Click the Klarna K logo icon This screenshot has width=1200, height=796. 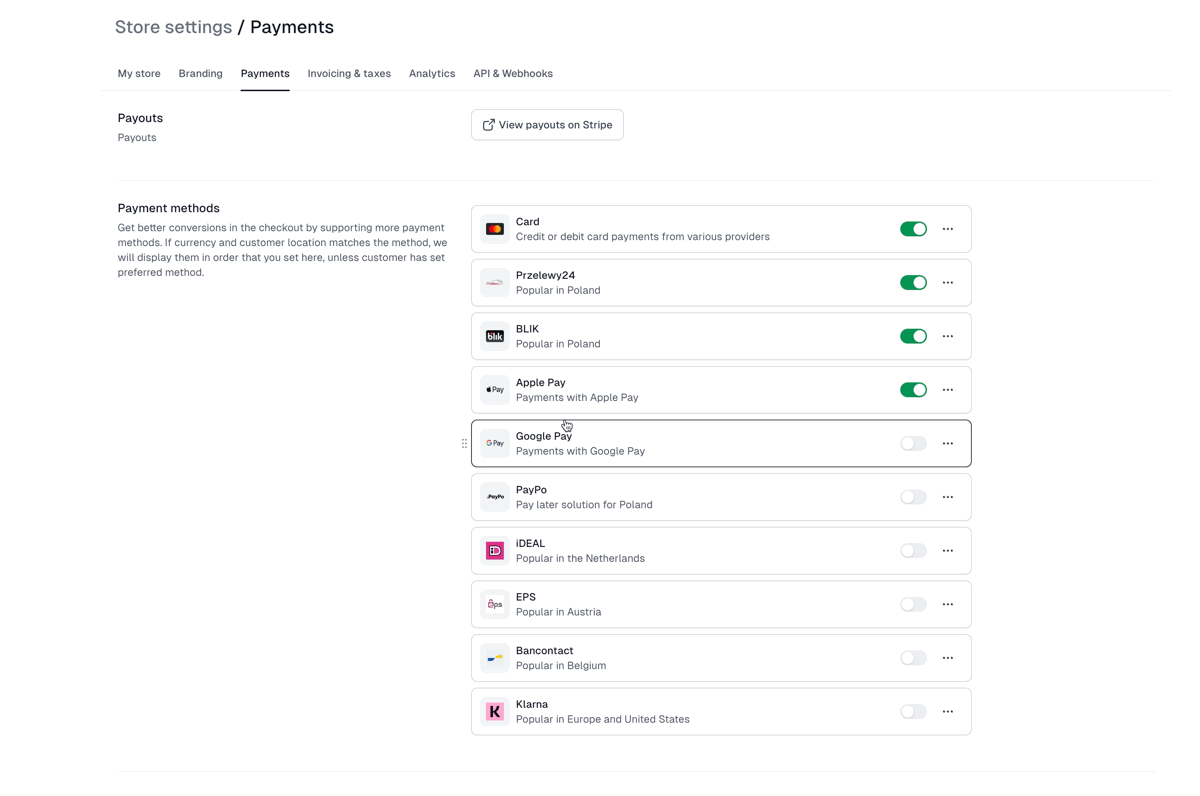click(495, 712)
